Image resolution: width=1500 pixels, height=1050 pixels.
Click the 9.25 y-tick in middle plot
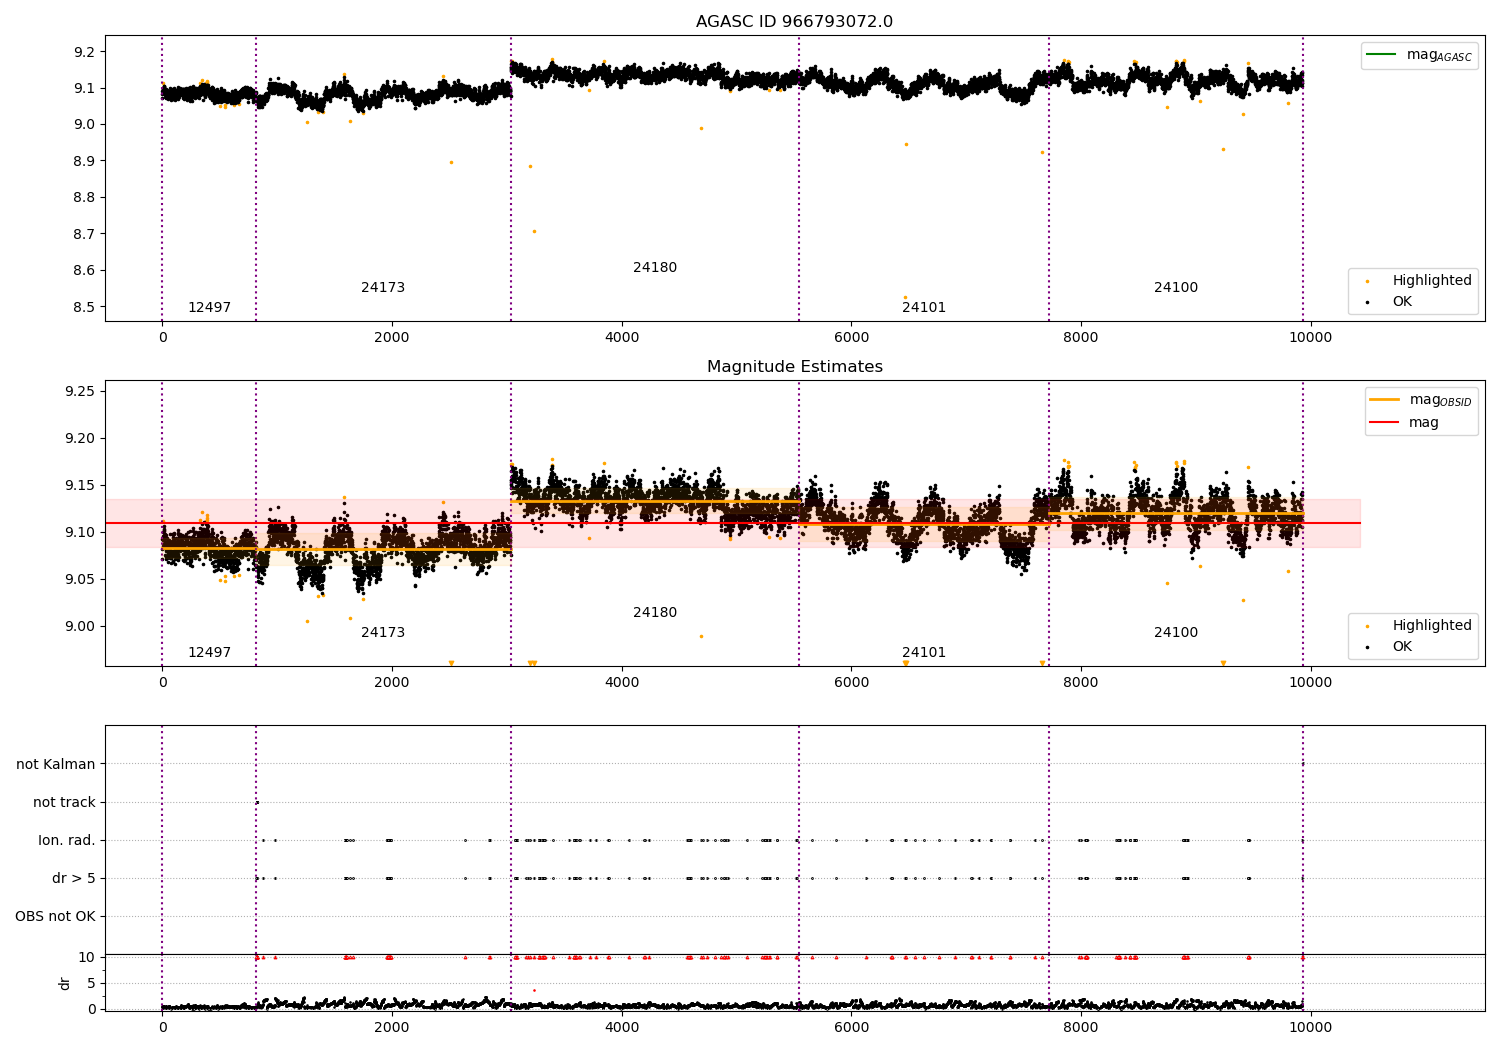pos(81,391)
